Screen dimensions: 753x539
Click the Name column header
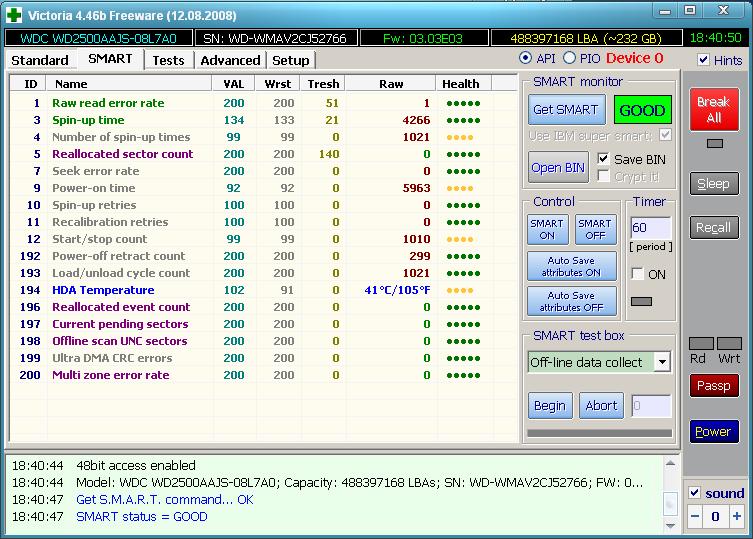[129, 84]
